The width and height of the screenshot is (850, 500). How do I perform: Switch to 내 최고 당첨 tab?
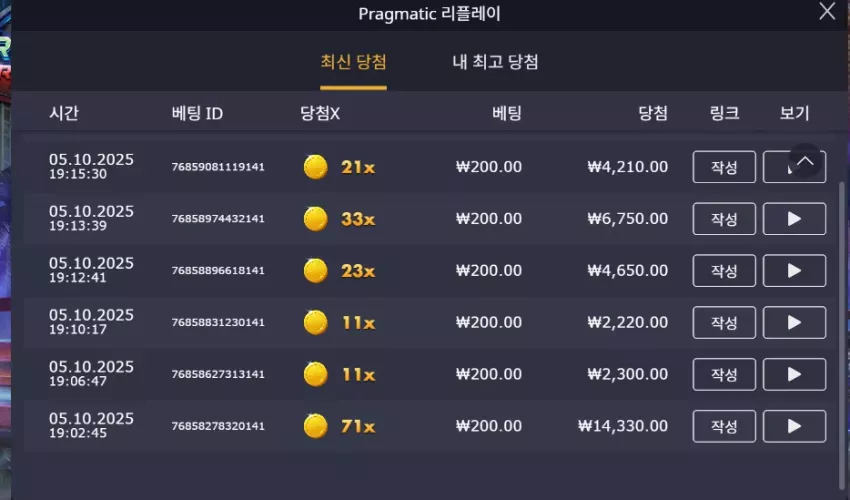(495, 62)
